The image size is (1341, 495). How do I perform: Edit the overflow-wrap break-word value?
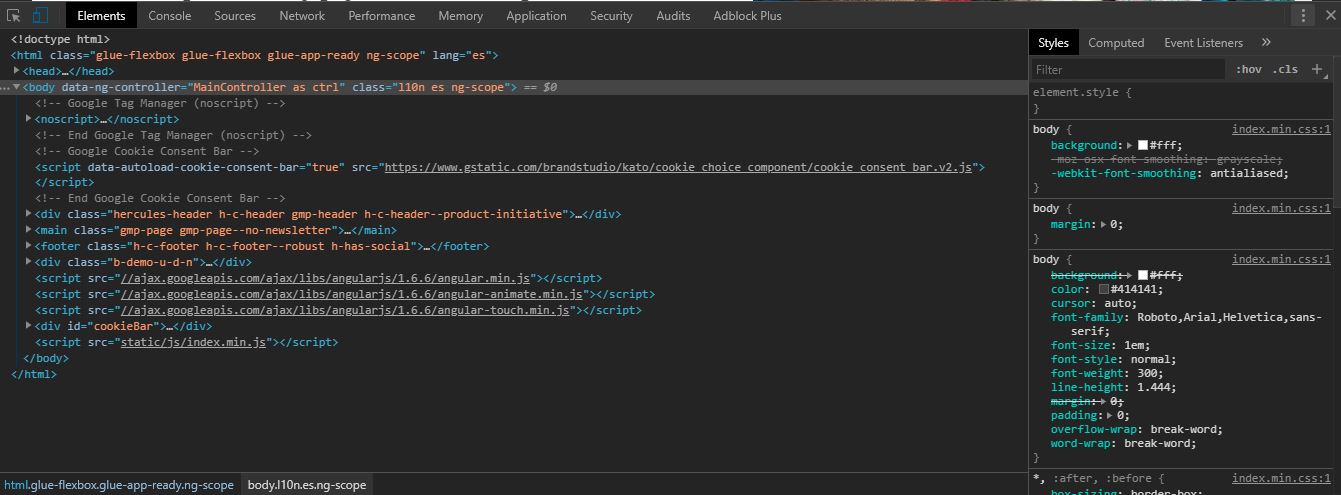click(1186, 429)
